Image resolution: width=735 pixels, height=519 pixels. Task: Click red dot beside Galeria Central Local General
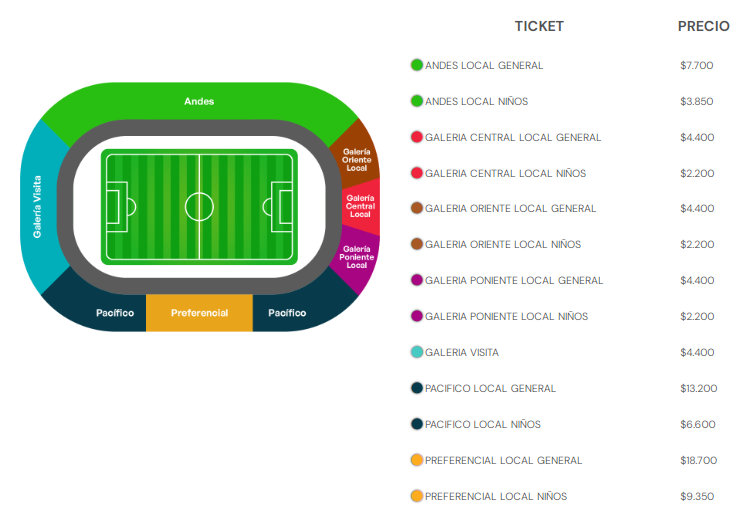click(x=417, y=137)
